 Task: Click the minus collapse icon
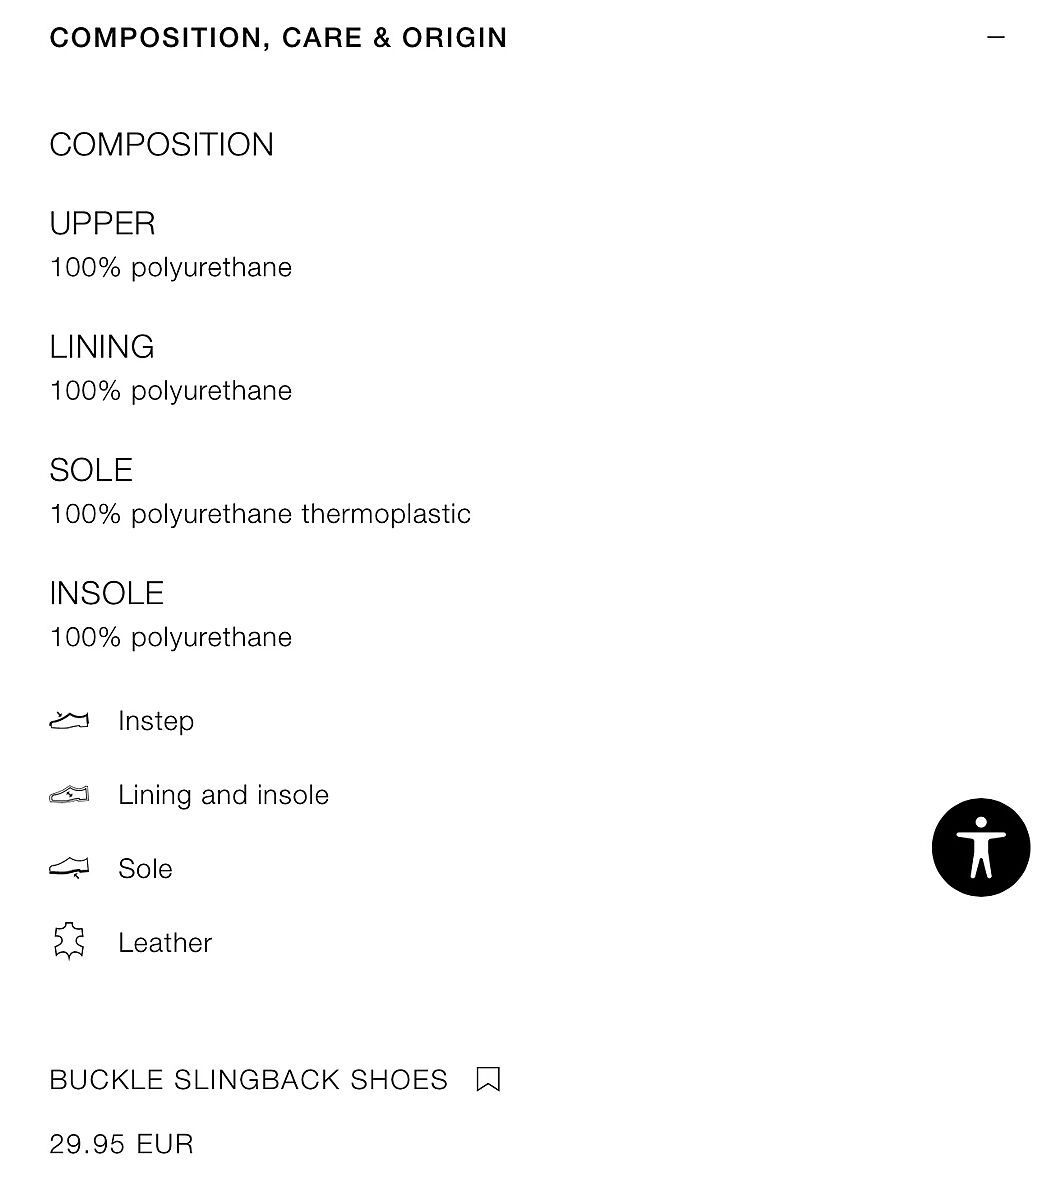tap(995, 37)
